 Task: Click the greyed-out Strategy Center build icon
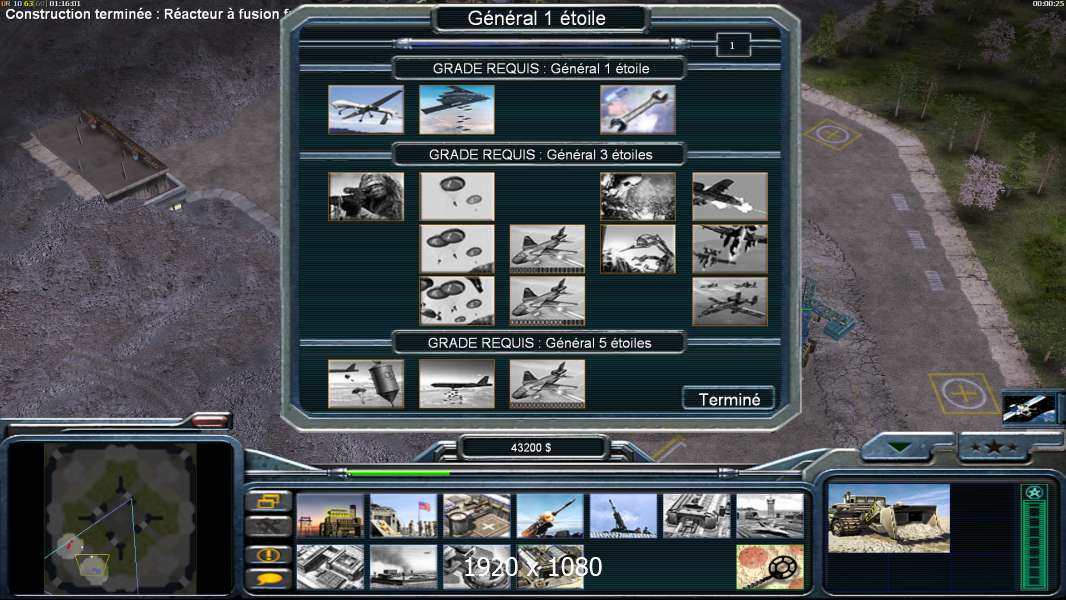330,567
